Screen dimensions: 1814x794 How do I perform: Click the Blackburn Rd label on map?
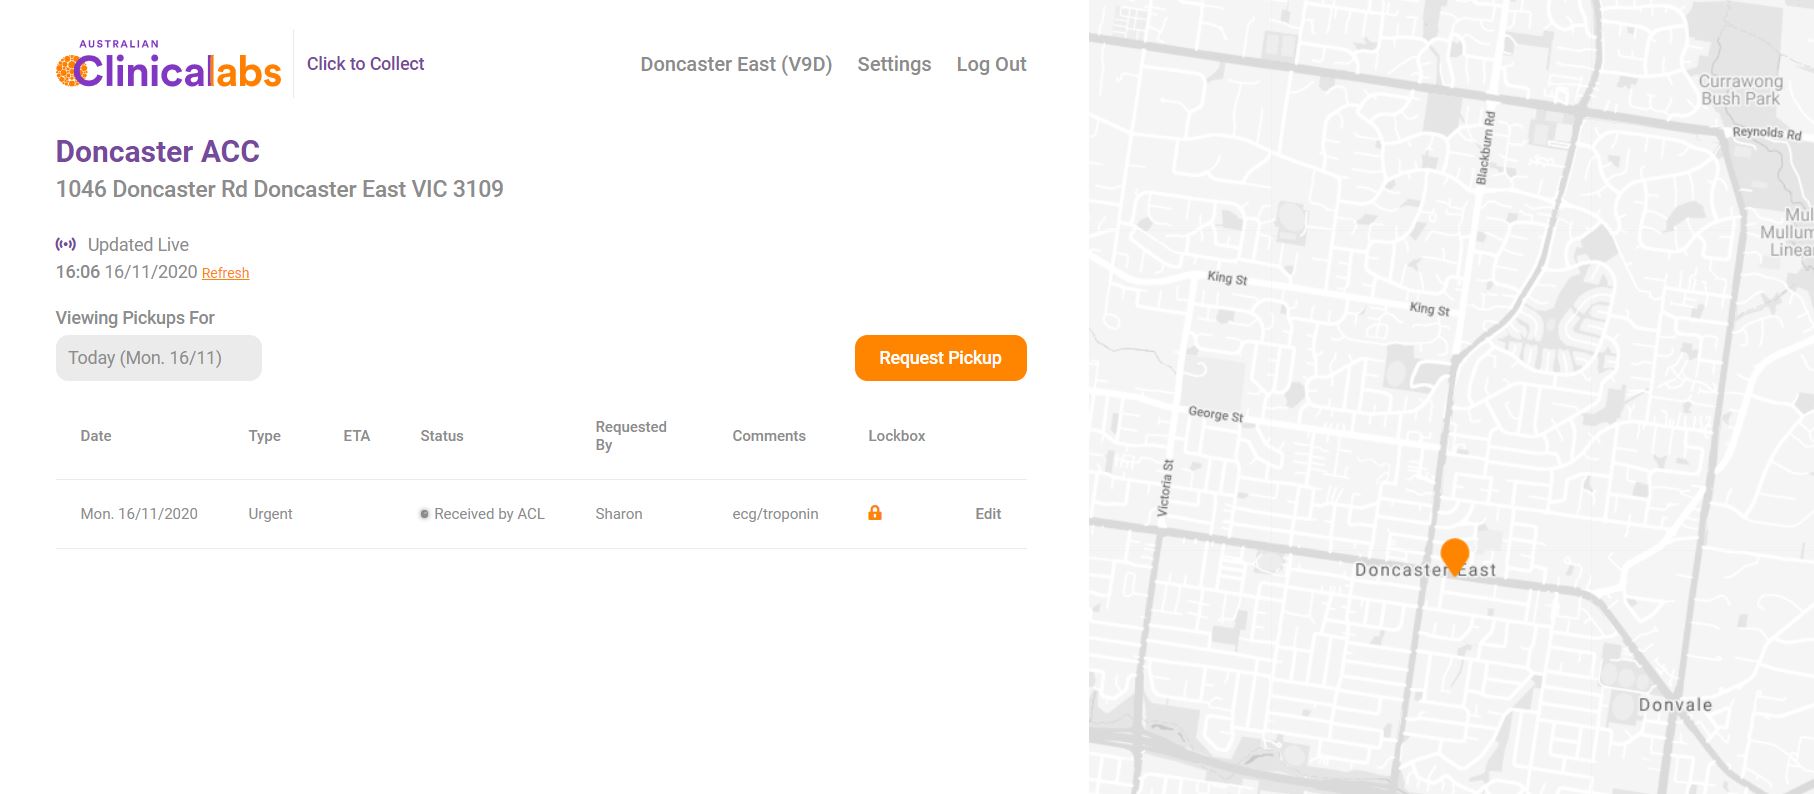pos(1485,148)
